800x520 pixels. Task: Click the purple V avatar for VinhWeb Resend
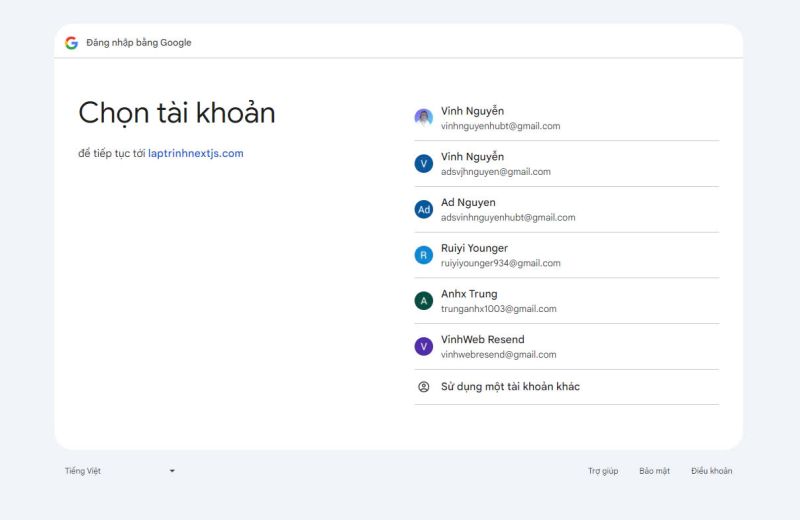pyautogui.click(x=423, y=346)
